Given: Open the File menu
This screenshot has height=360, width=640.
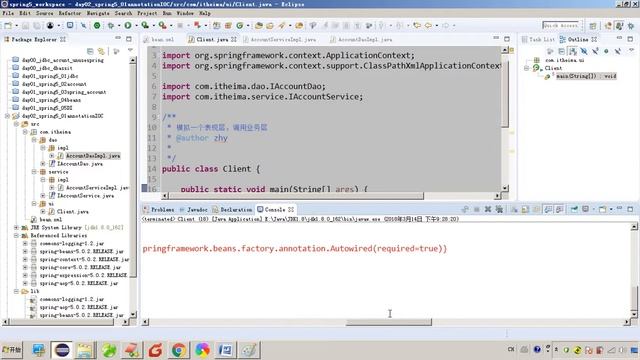Looking at the screenshot, I should point(8,13).
